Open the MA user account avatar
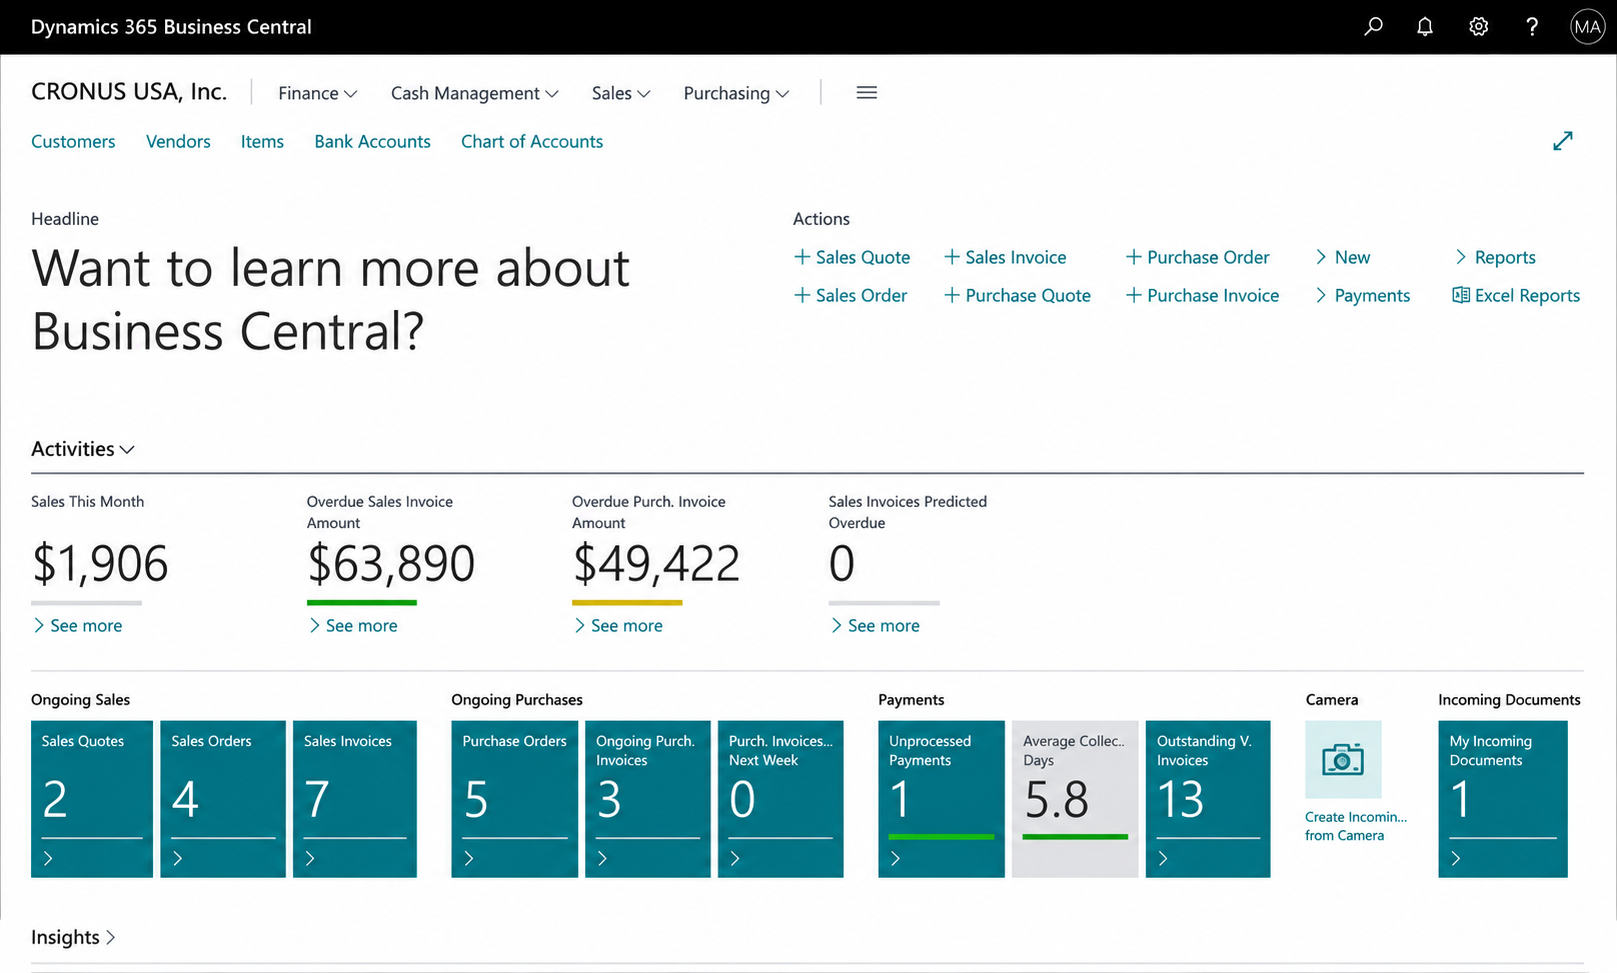1617x973 pixels. coord(1588,27)
